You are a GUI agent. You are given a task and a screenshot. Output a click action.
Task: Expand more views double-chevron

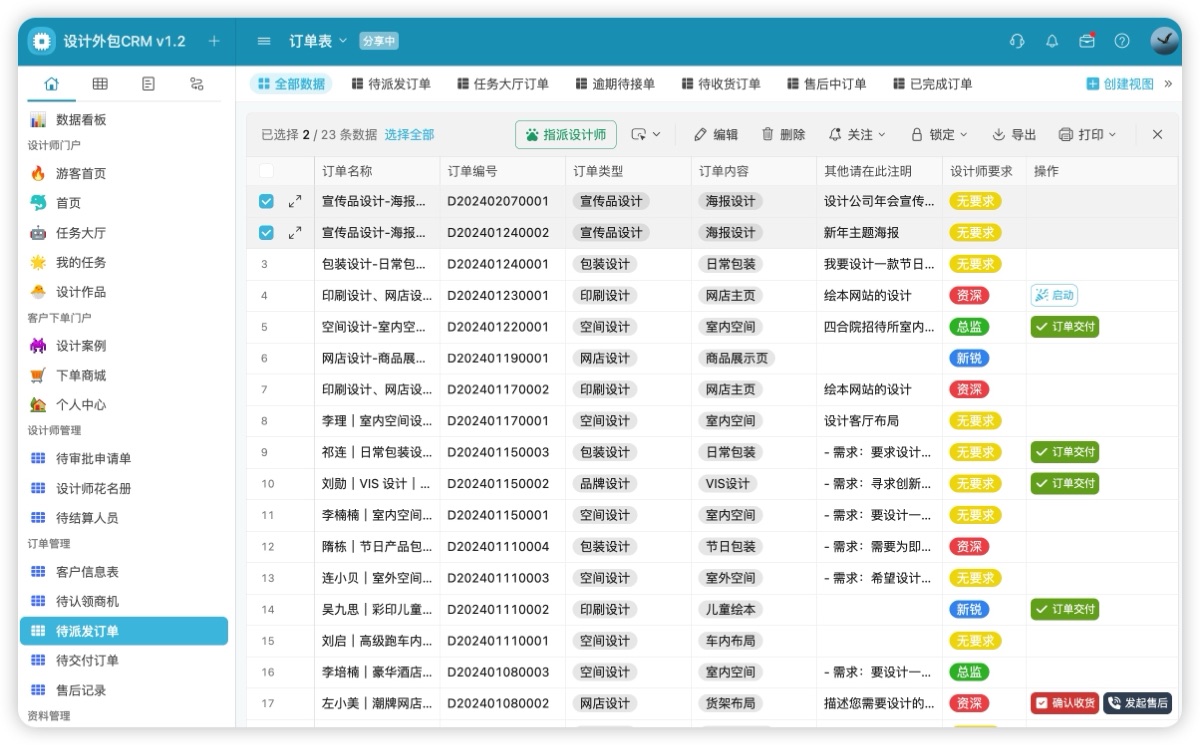click(x=1168, y=84)
